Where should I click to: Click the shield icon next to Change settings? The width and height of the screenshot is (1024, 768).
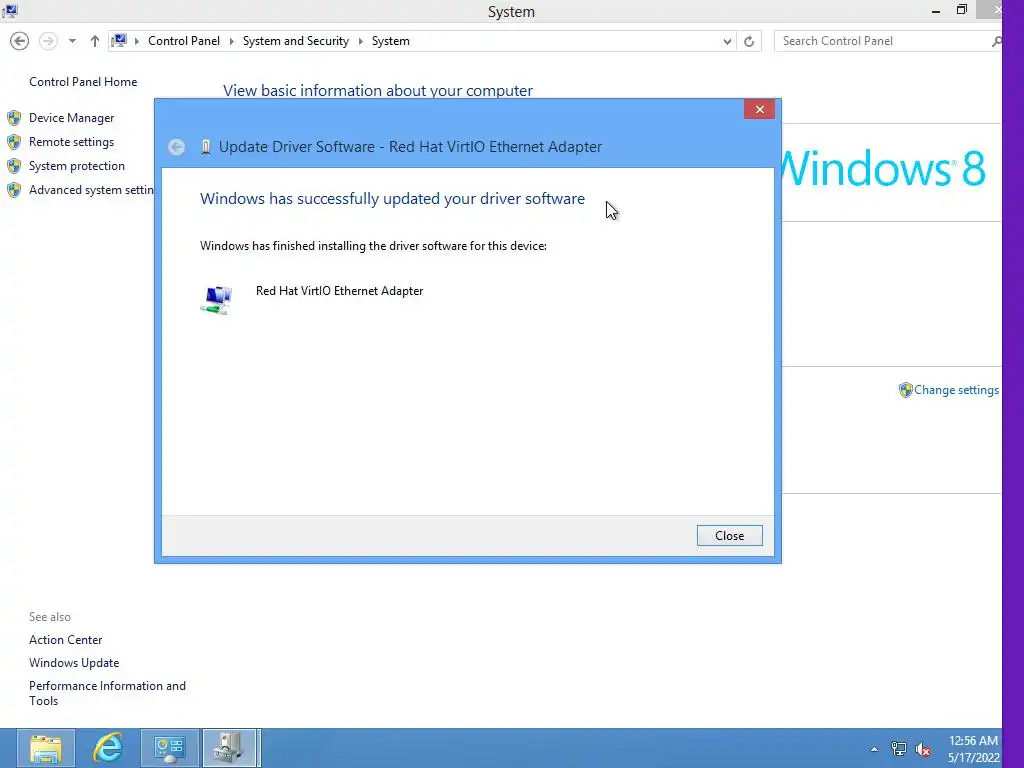pos(905,390)
